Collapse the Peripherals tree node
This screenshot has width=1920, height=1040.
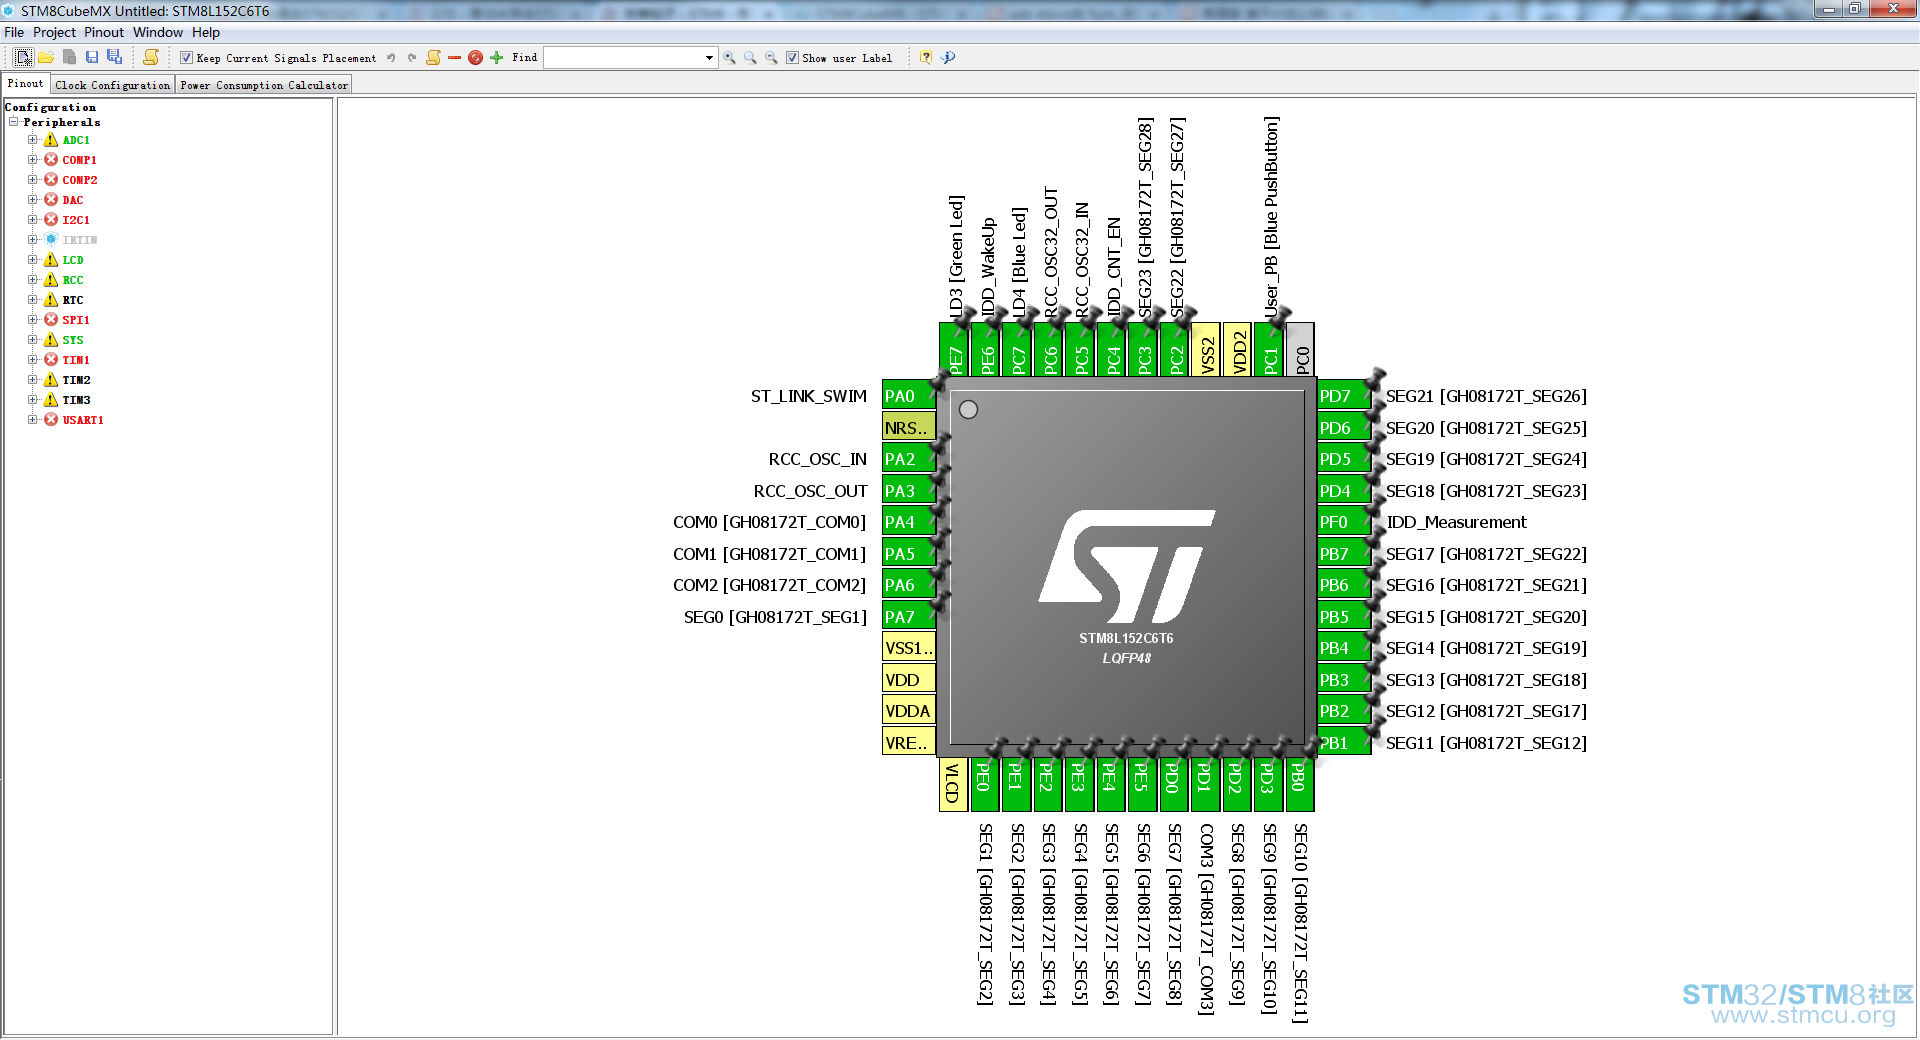point(14,122)
